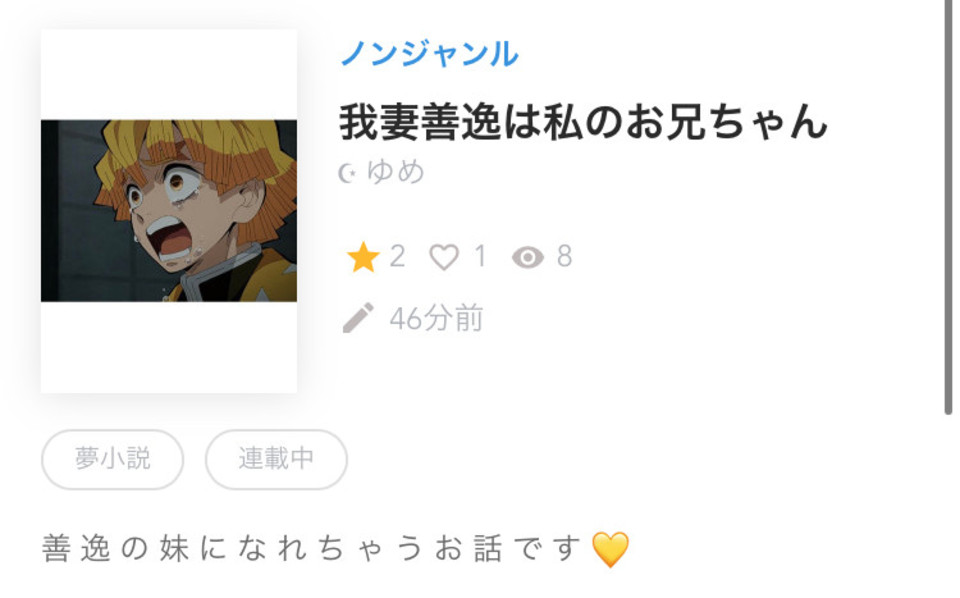The height and width of the screenshot is (598, 960).
Task: Tap the heart like icon
Action: (444, 257)
